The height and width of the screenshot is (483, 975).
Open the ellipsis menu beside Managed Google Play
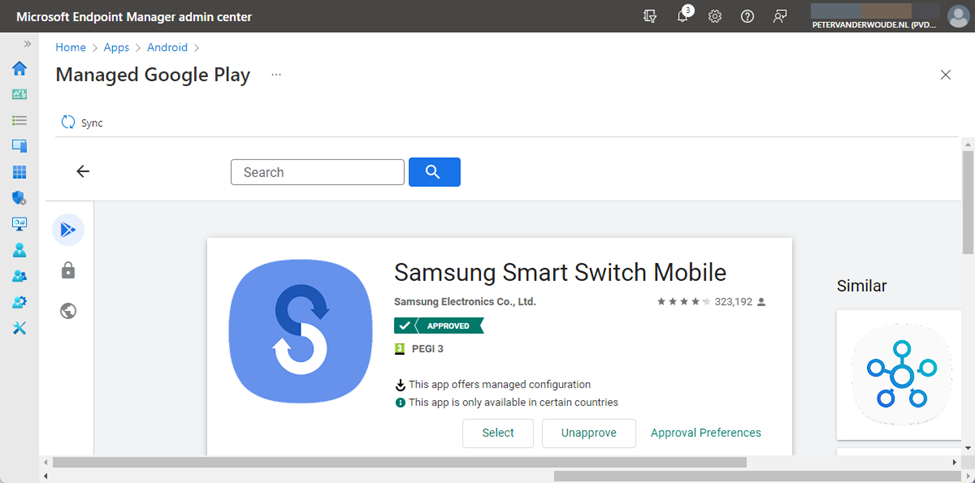click(x=276, y=75)
